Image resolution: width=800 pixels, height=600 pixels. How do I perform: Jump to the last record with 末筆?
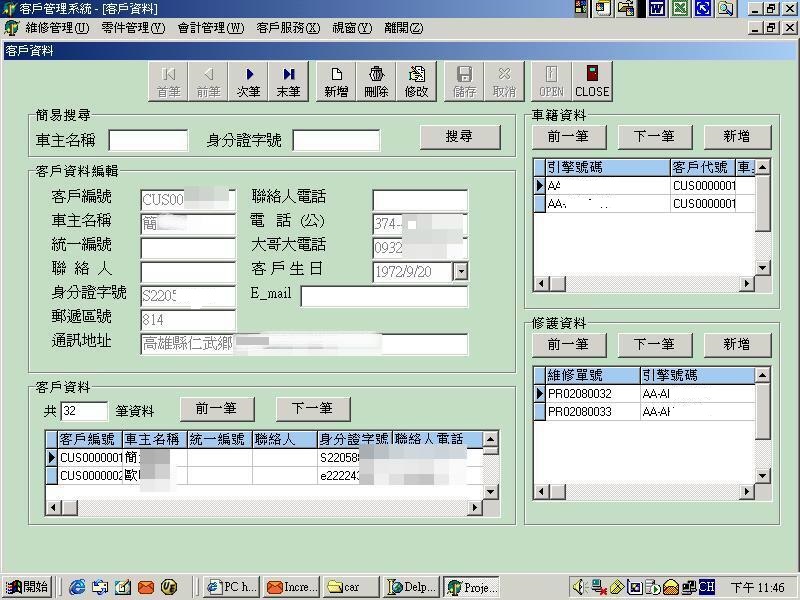click(288, 82)
